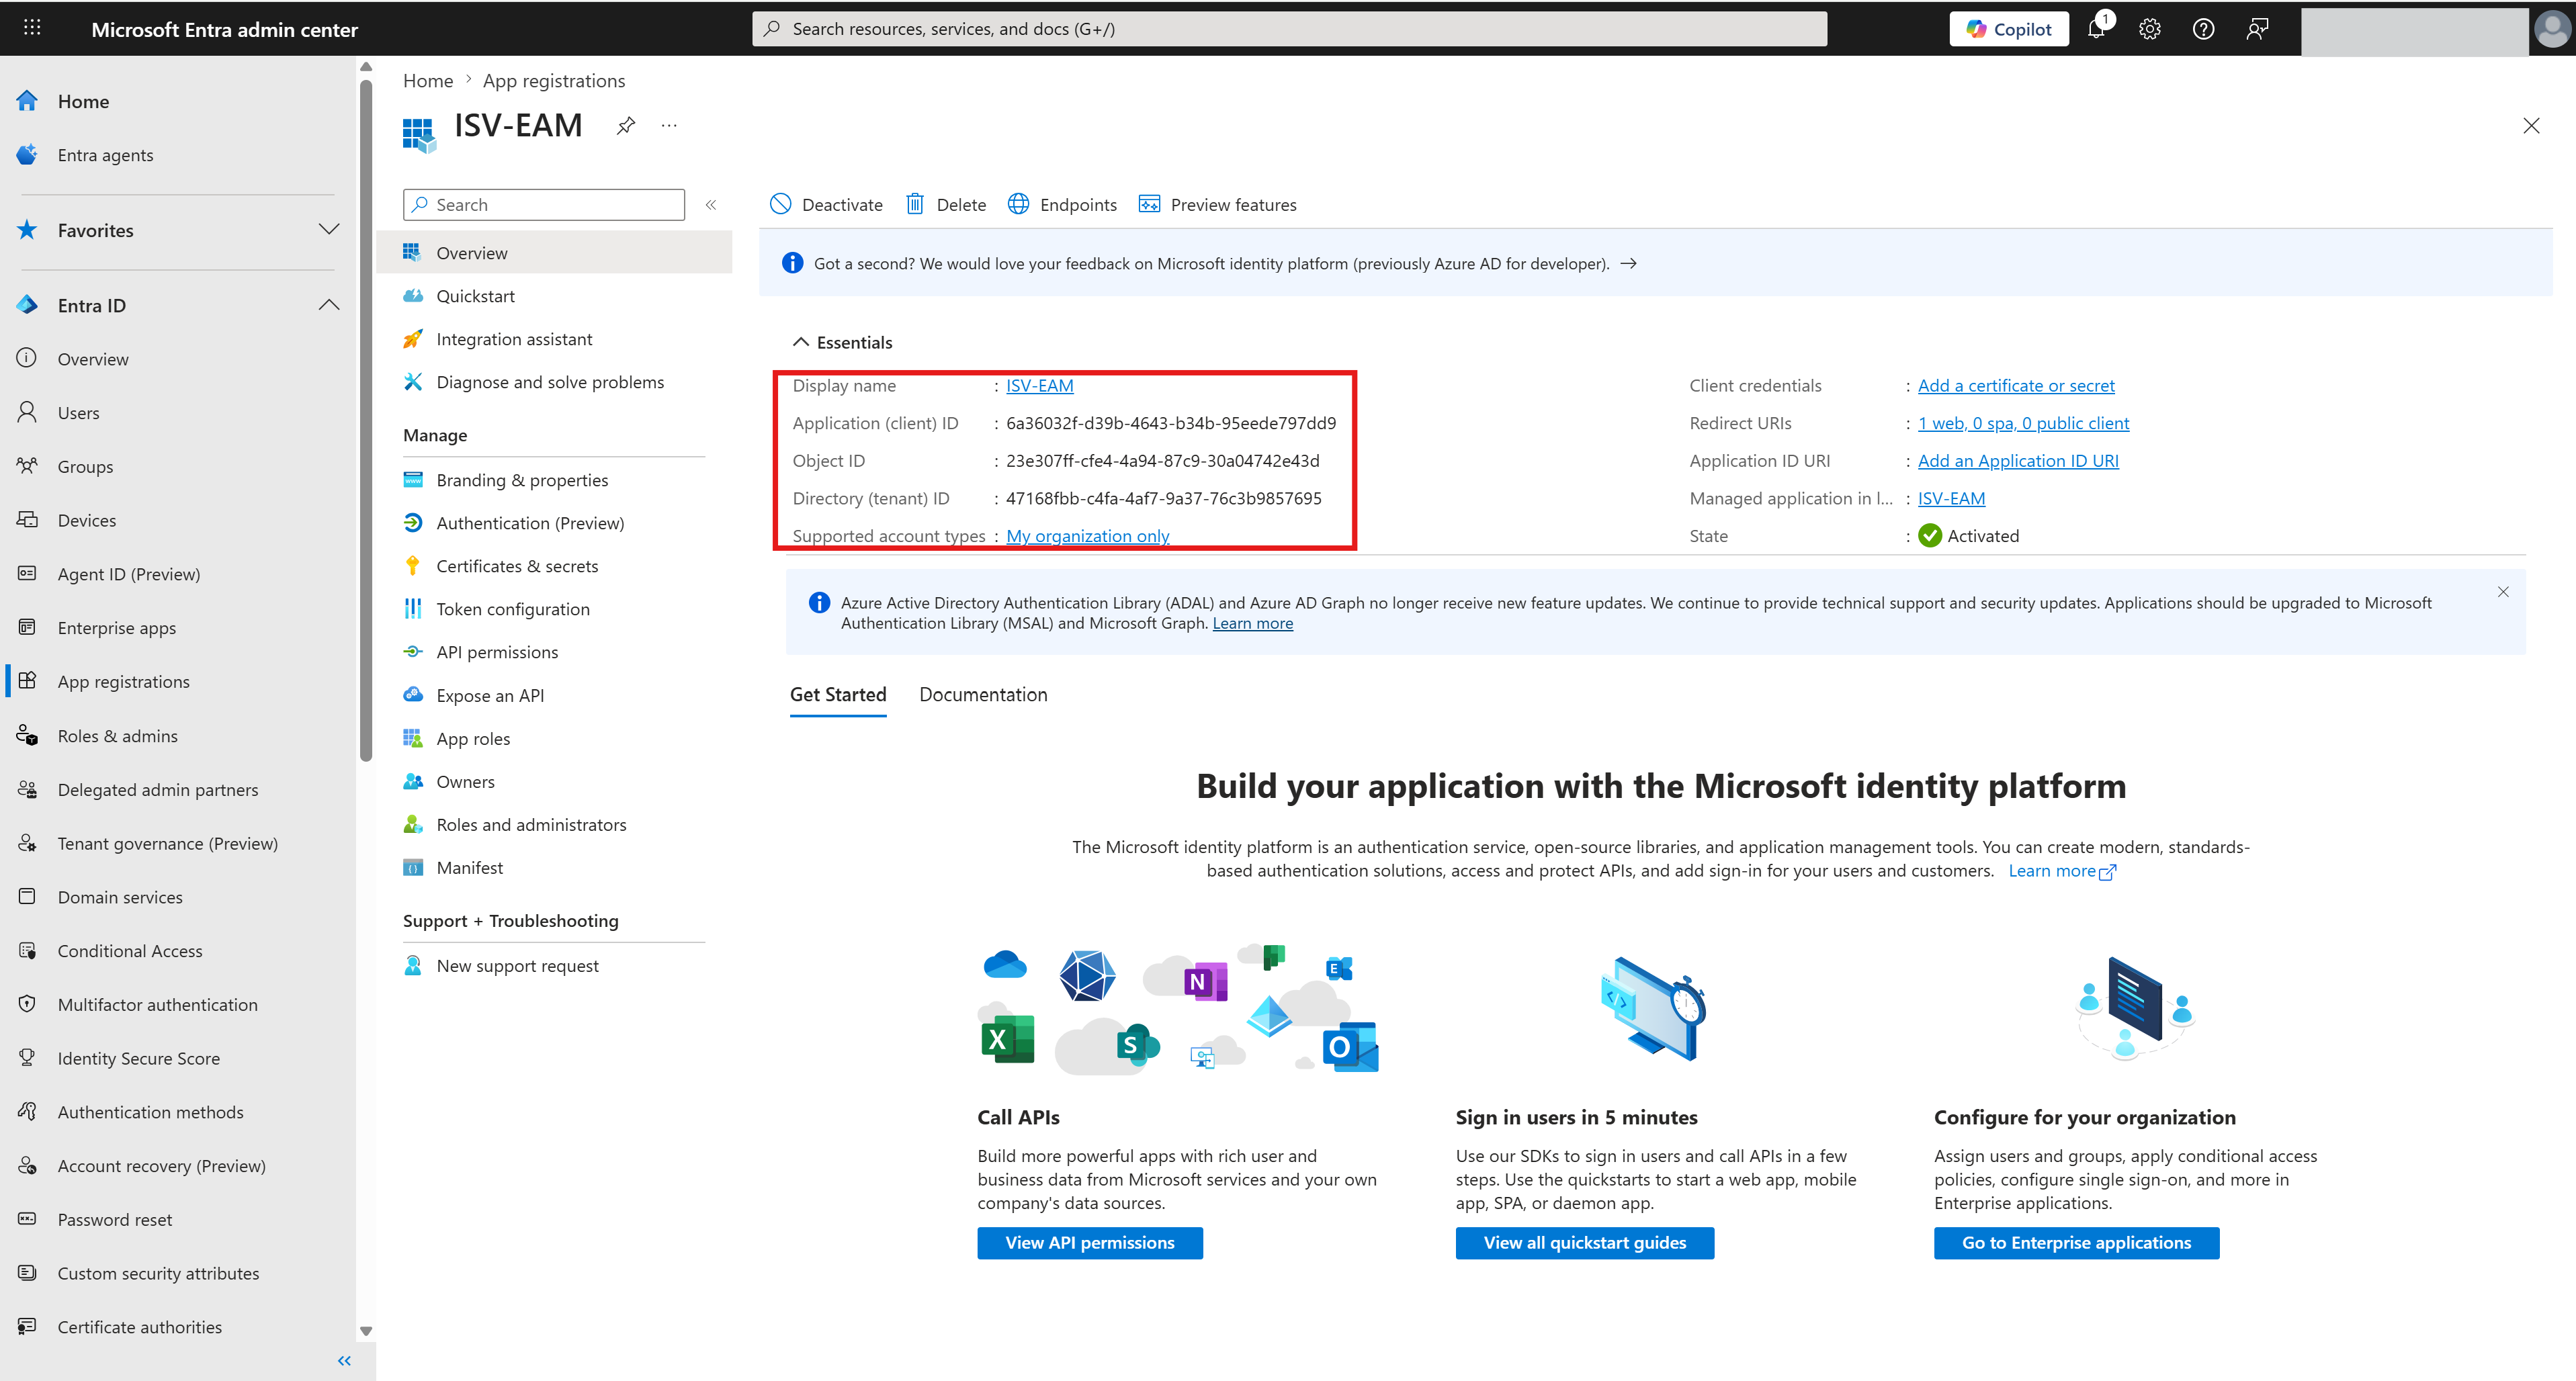Click the Delete toolbar command
Image resolution: width=2576 pixels, height=1381 pixels.
pos(946,205)
